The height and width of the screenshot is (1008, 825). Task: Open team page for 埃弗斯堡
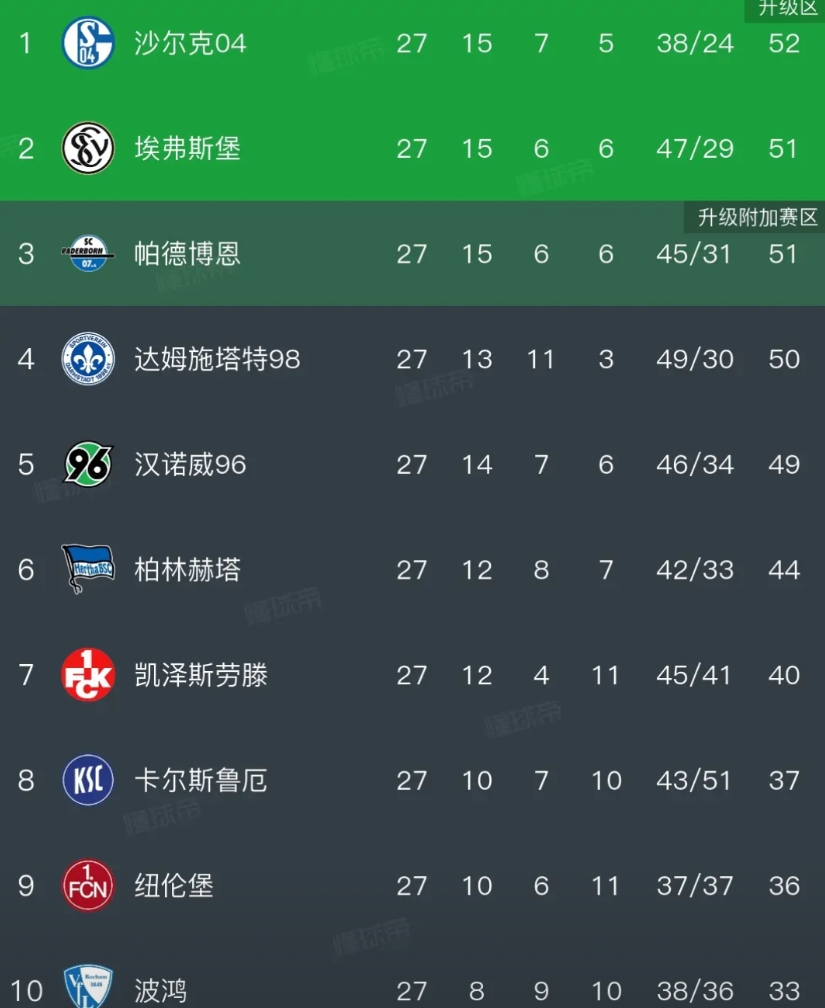pyautogui.click(x=187, y=148)
